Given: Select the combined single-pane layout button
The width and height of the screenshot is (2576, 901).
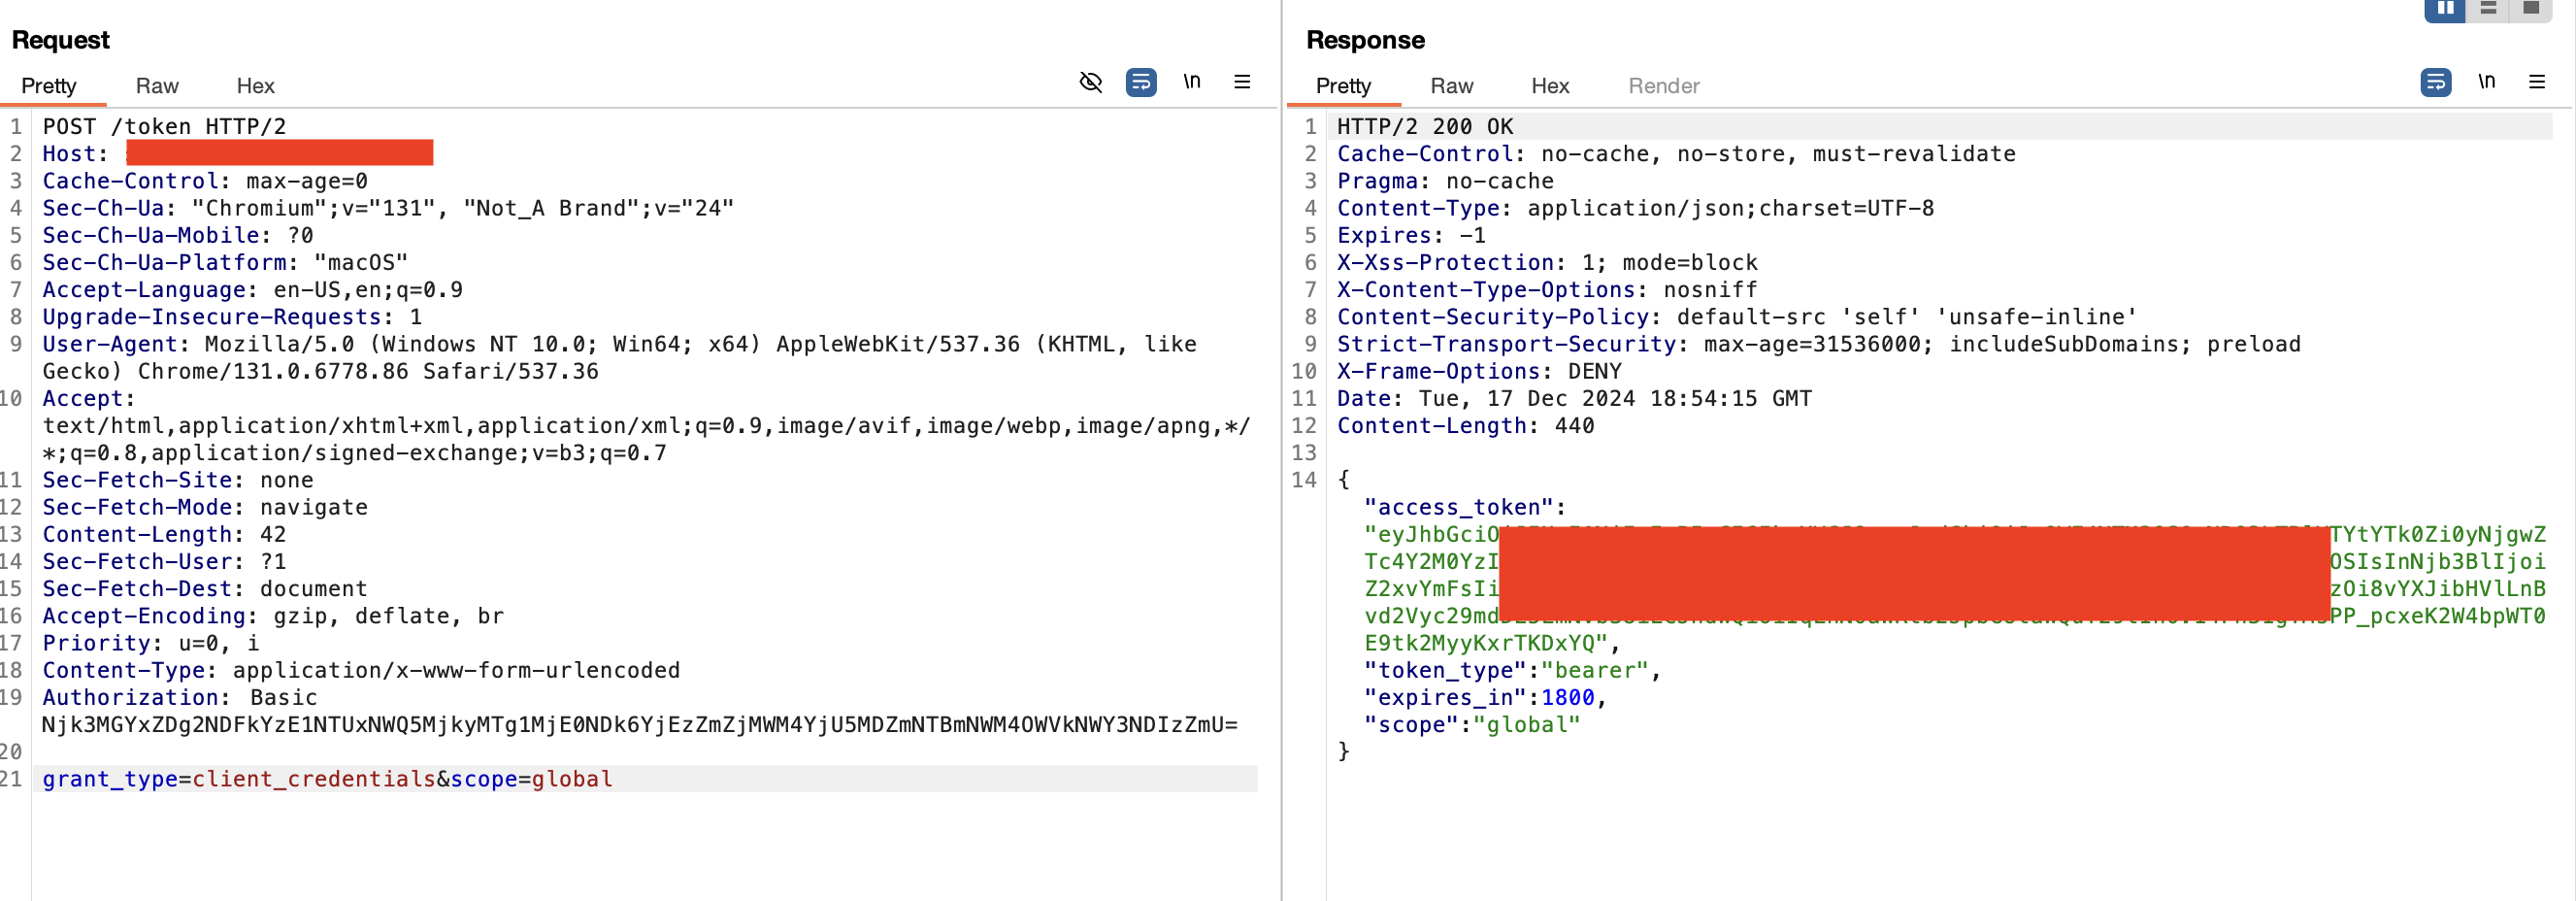Looking at the screenshot, I should point(2531,9).
